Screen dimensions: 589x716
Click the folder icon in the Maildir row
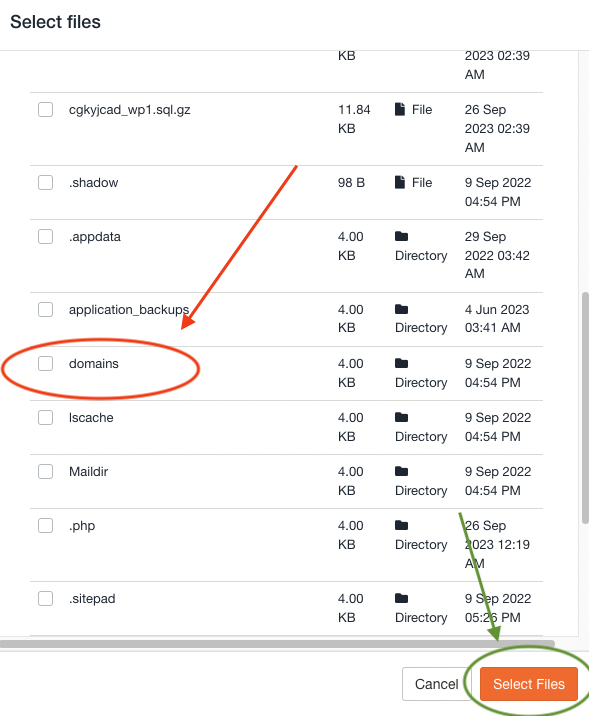401,471
